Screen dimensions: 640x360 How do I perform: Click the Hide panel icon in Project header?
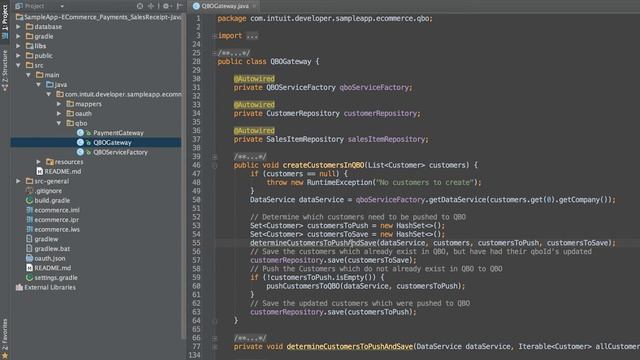(x=180, y=6)
